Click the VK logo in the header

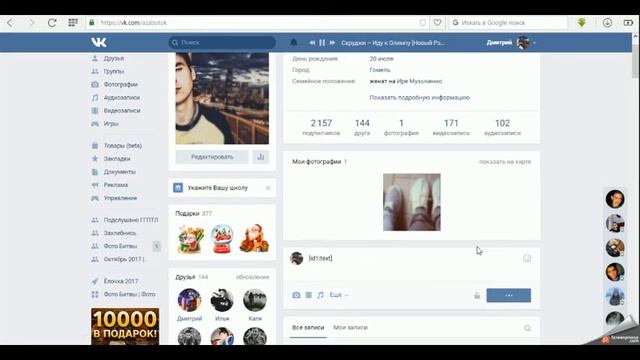tap(99, 42)
